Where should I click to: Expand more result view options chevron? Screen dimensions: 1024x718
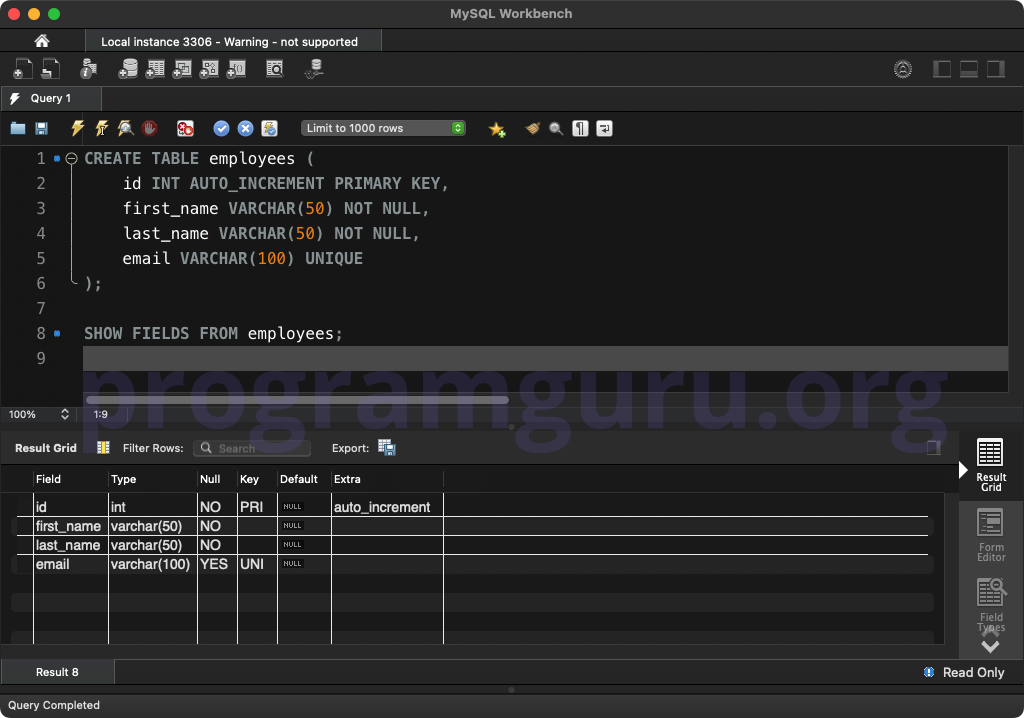990,647
